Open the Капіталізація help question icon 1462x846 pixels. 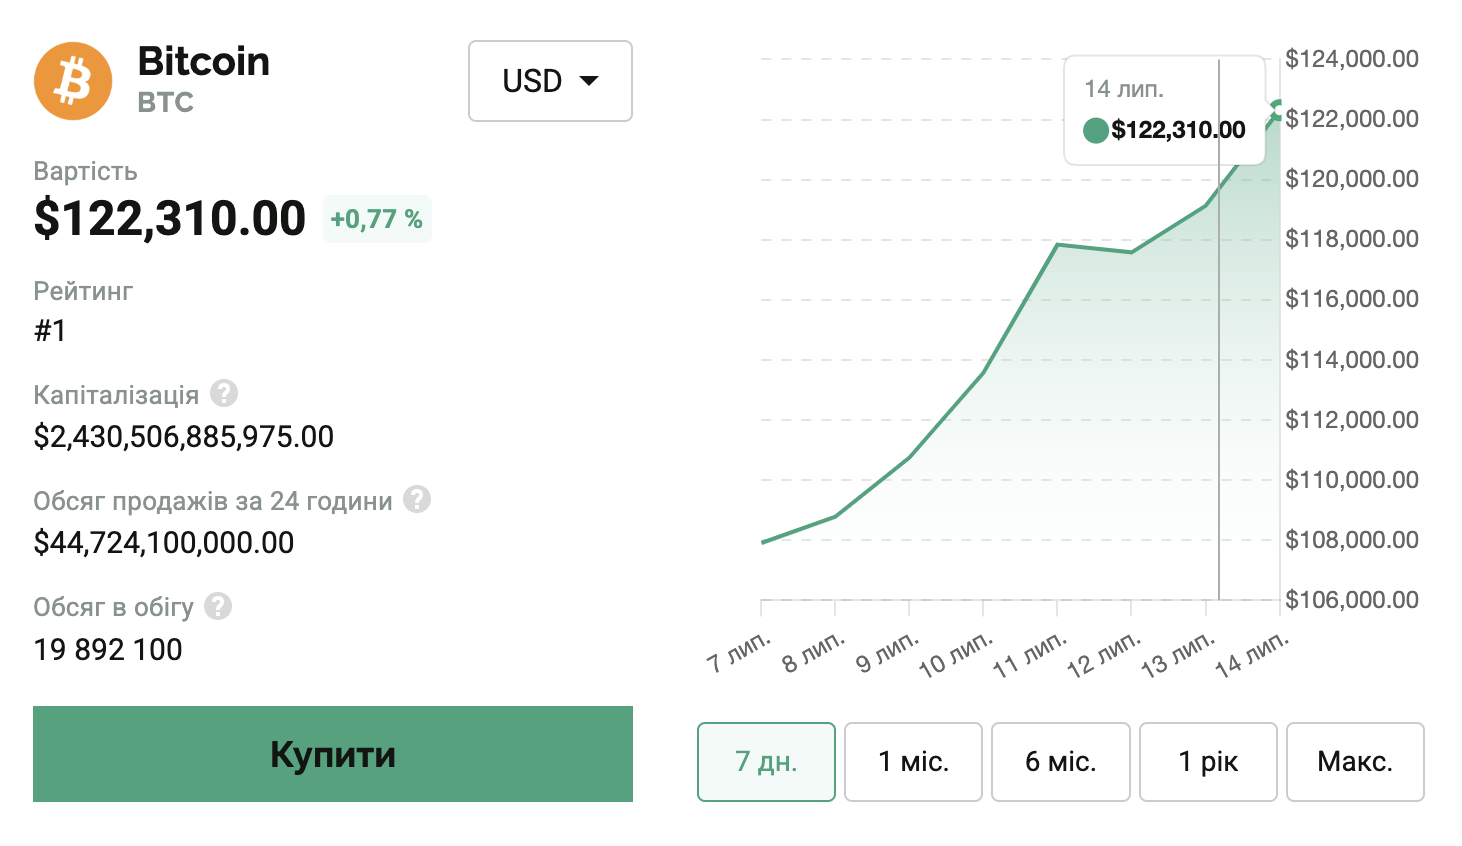click(224, 394)
